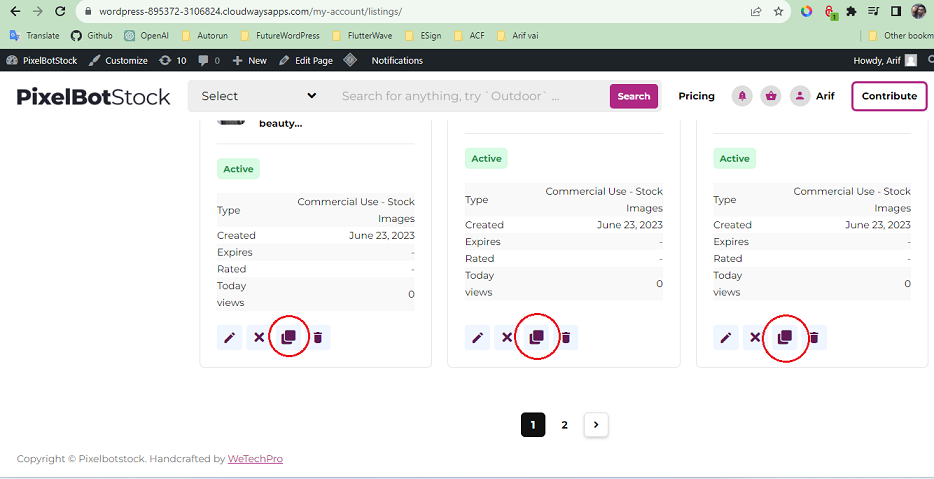
Task: Open the ESign bookmarks folder
Action: (423, 36)
